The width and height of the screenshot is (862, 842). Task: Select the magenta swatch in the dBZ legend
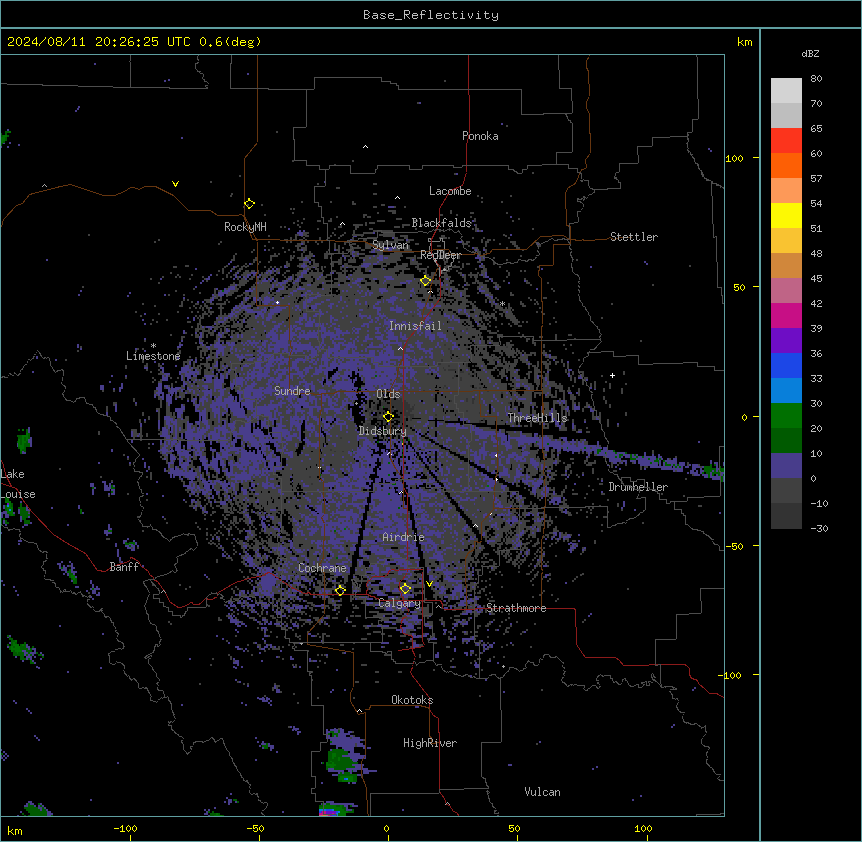click(x=786, y=315)
